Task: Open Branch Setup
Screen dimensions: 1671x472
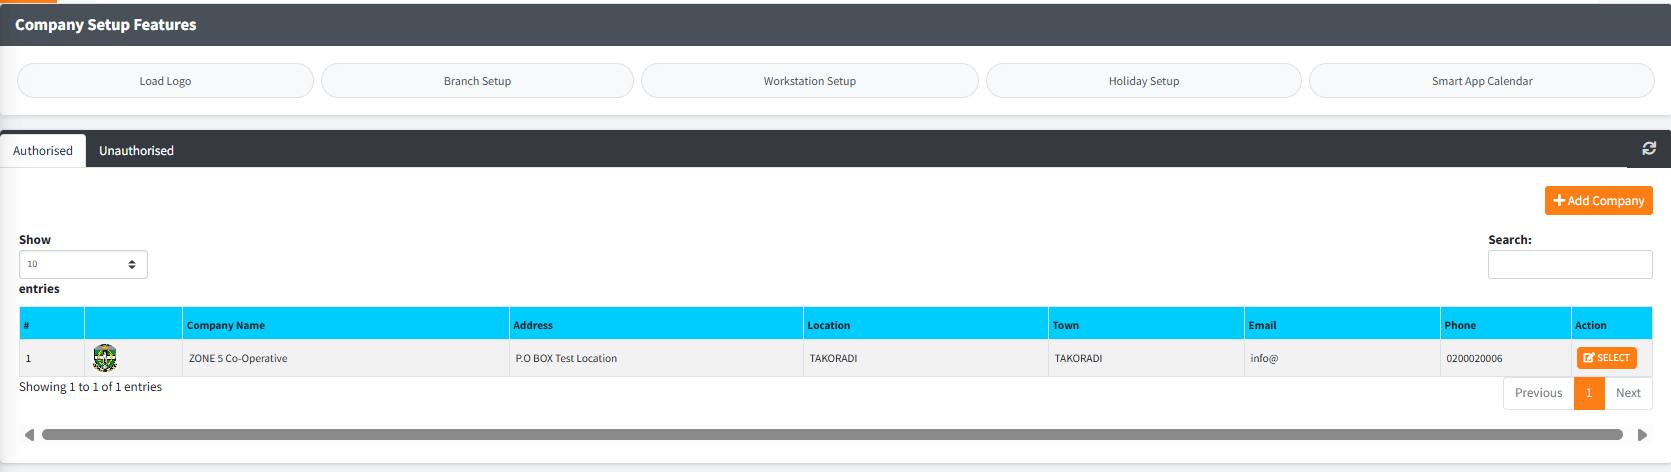Action: tap(477, 81)
